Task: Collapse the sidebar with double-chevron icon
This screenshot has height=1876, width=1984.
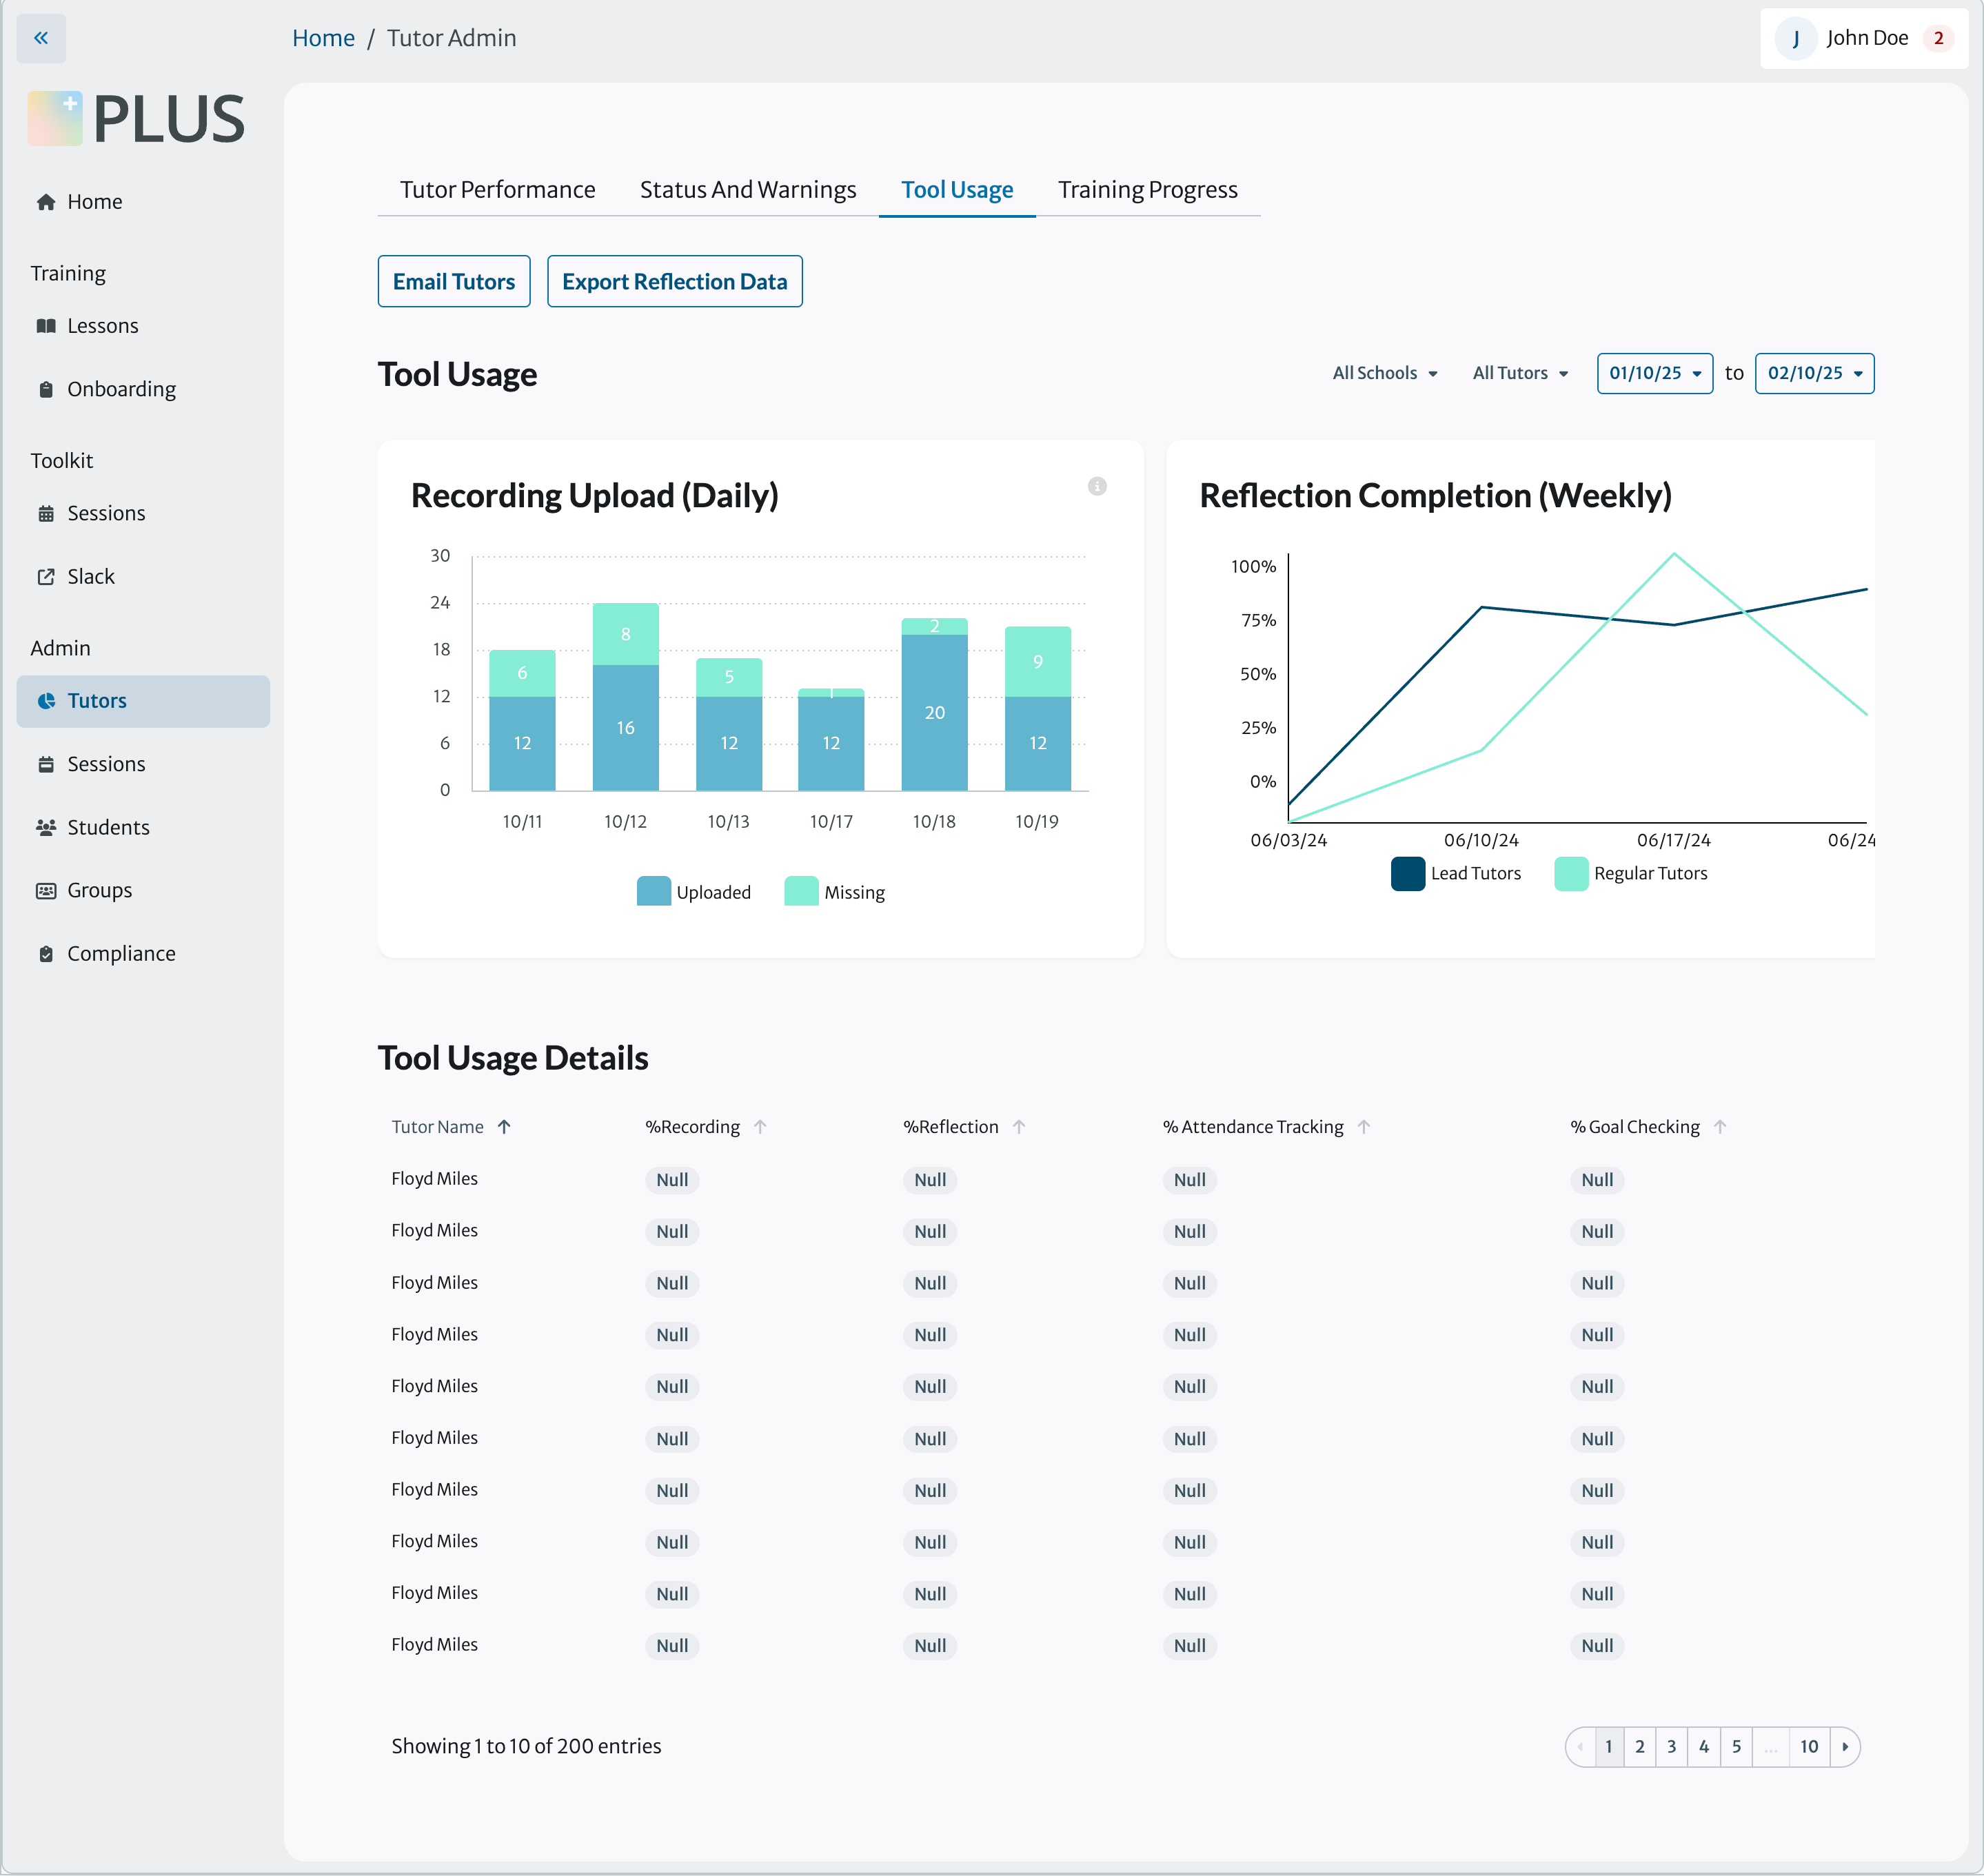Action: coord(41,38)
